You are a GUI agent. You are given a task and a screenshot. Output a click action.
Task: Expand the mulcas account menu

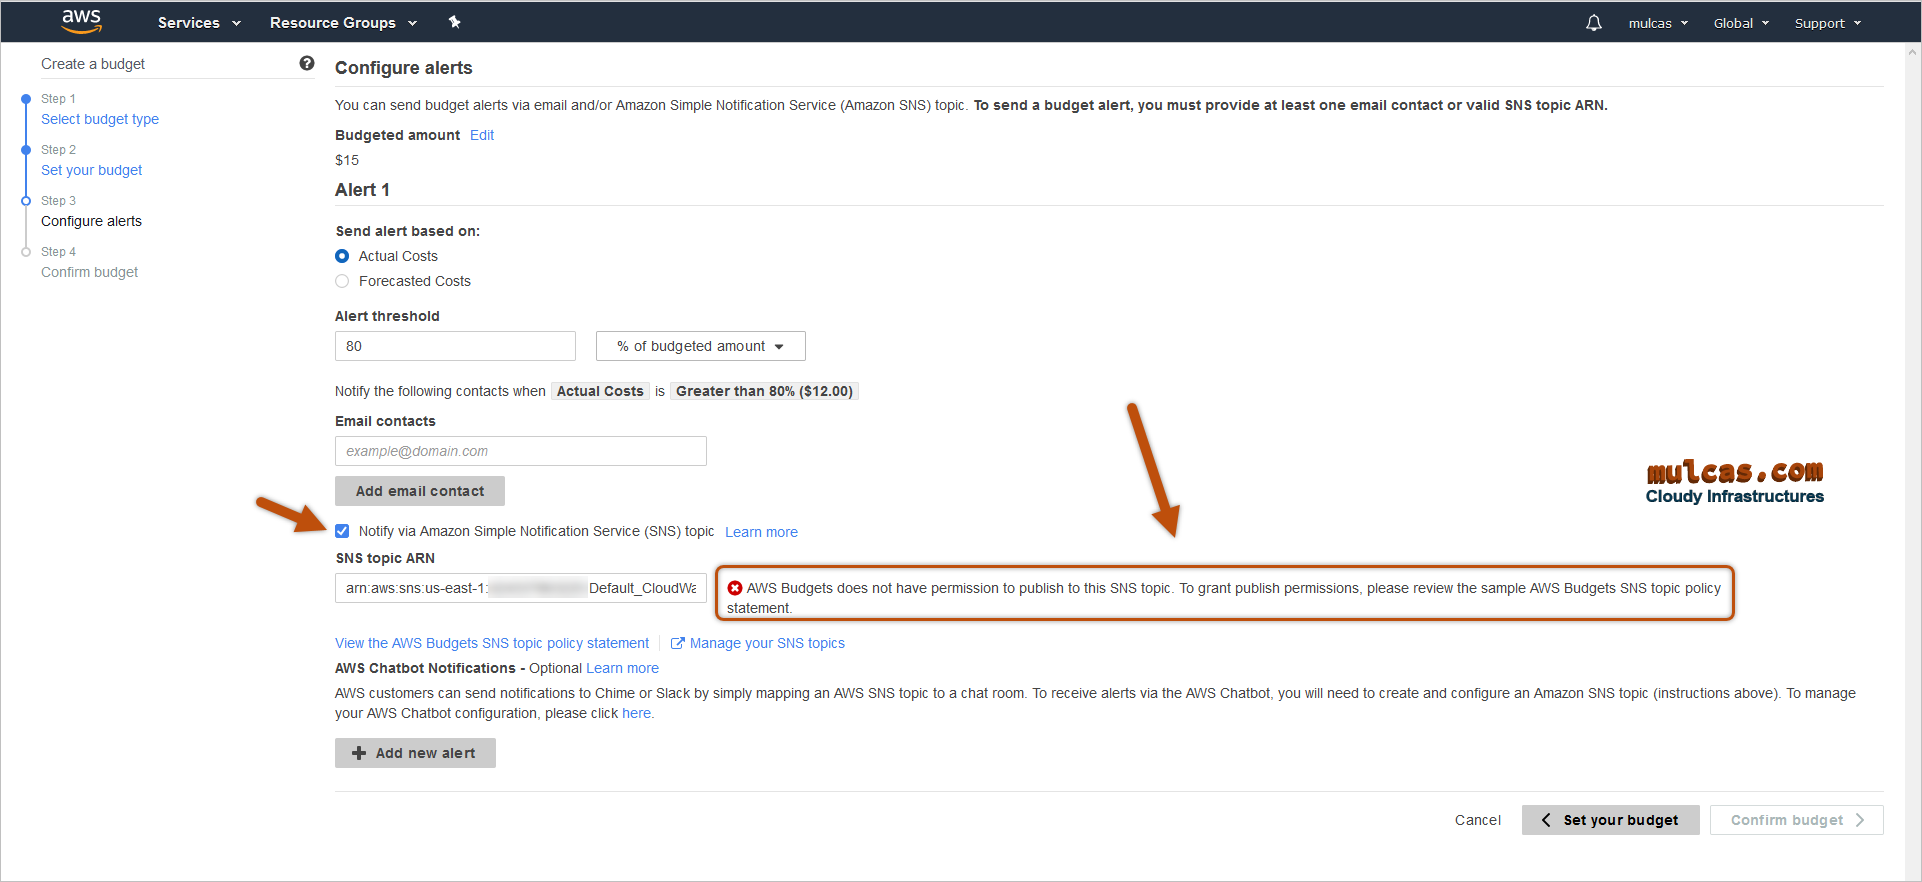point(1657,23)
